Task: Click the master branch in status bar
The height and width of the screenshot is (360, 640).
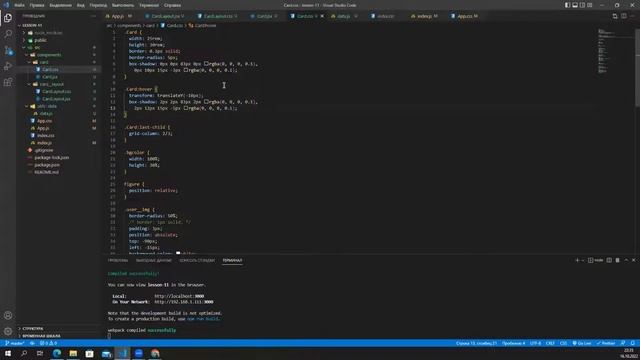Action: (15, 343)
